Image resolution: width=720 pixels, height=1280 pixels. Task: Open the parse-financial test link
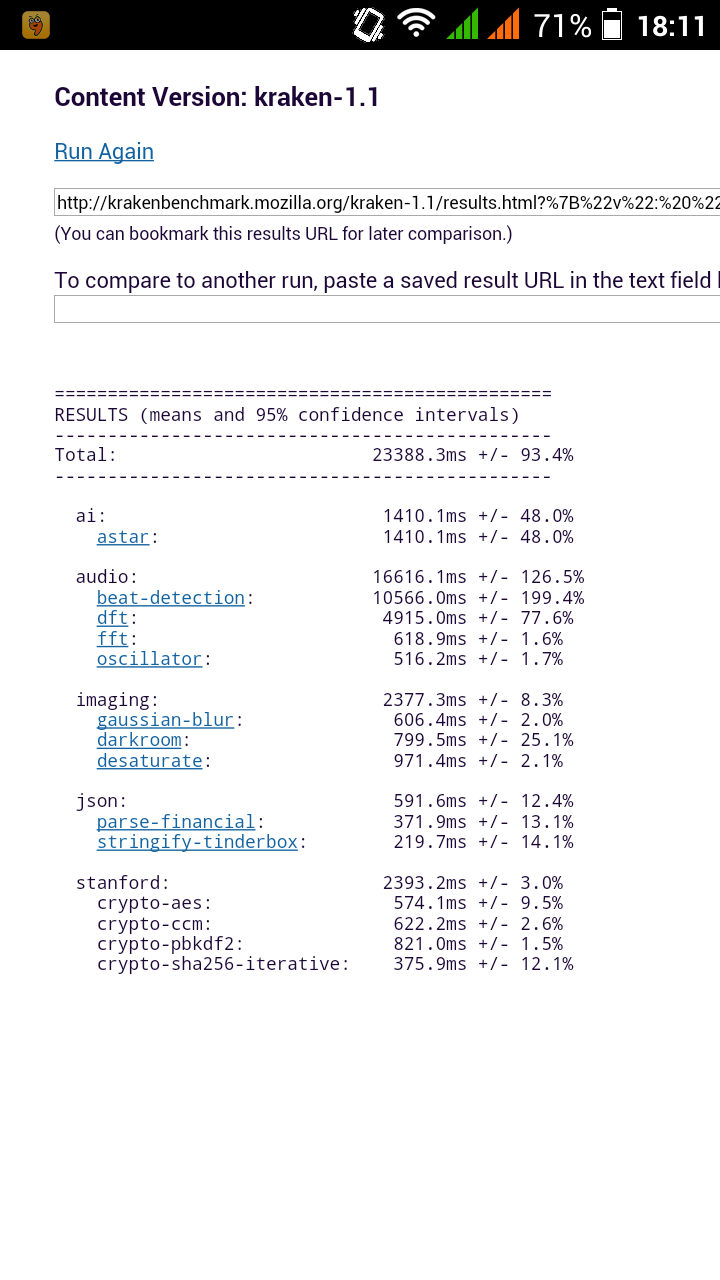click(x=176, y=822)
